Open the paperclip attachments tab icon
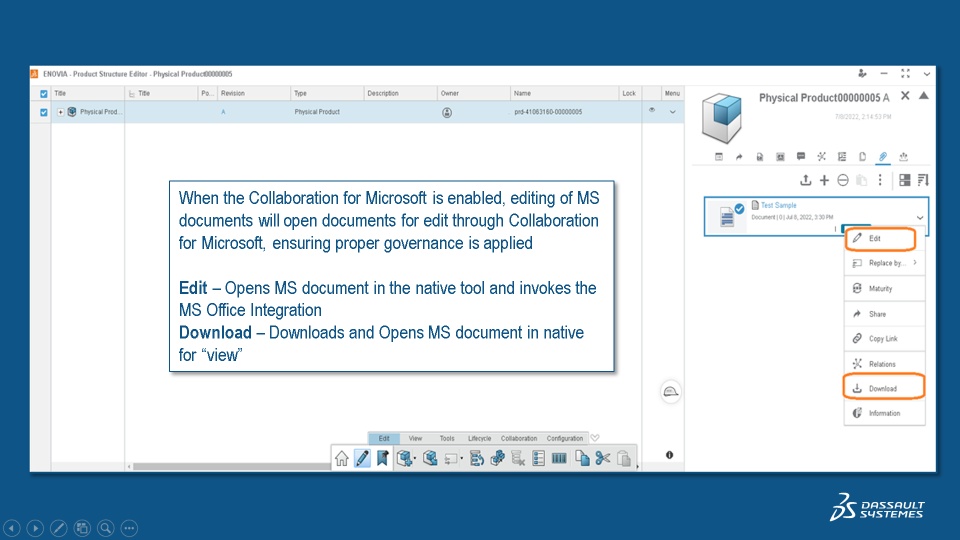960x540 pixels. tap(883, 157)
